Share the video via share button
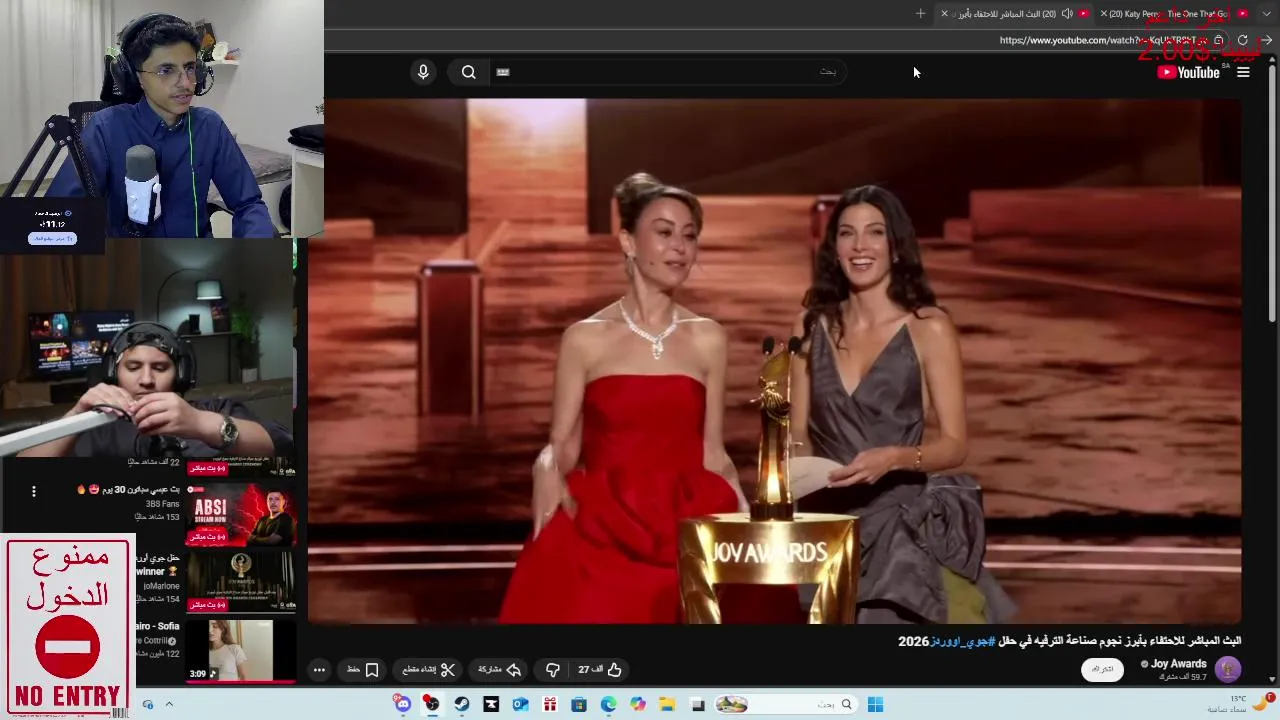The height and width of the screenshot is (720, 1280). (x=500, y=670)
